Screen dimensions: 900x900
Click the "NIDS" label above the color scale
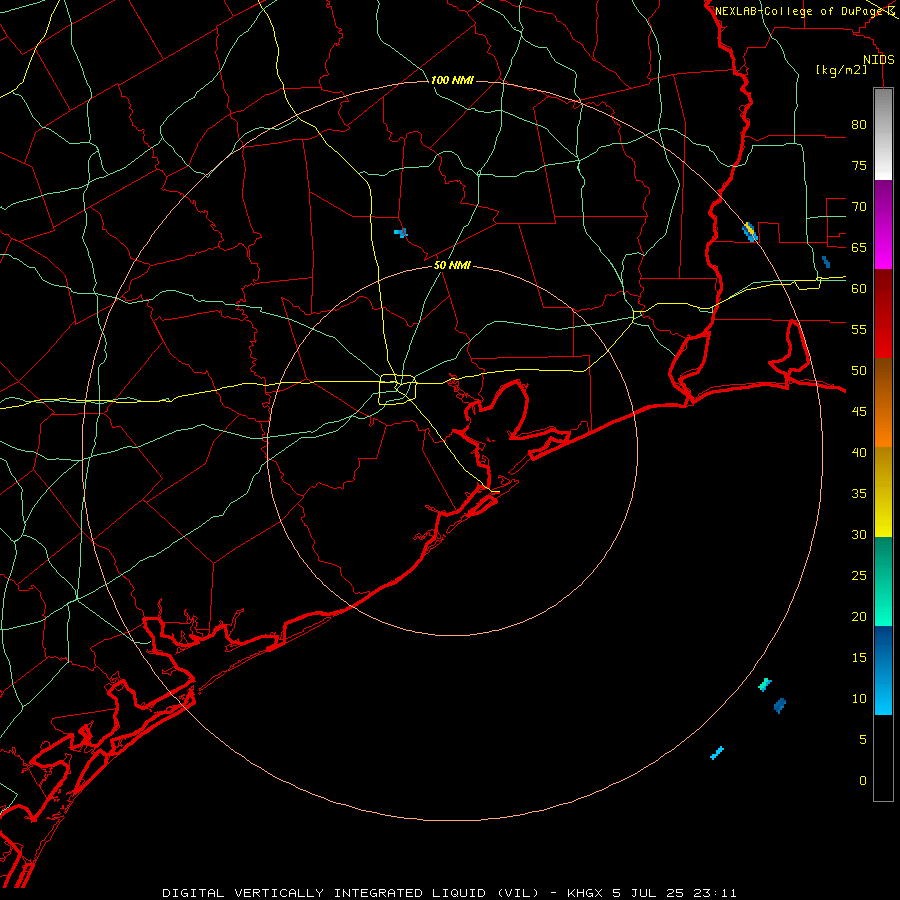879,60
